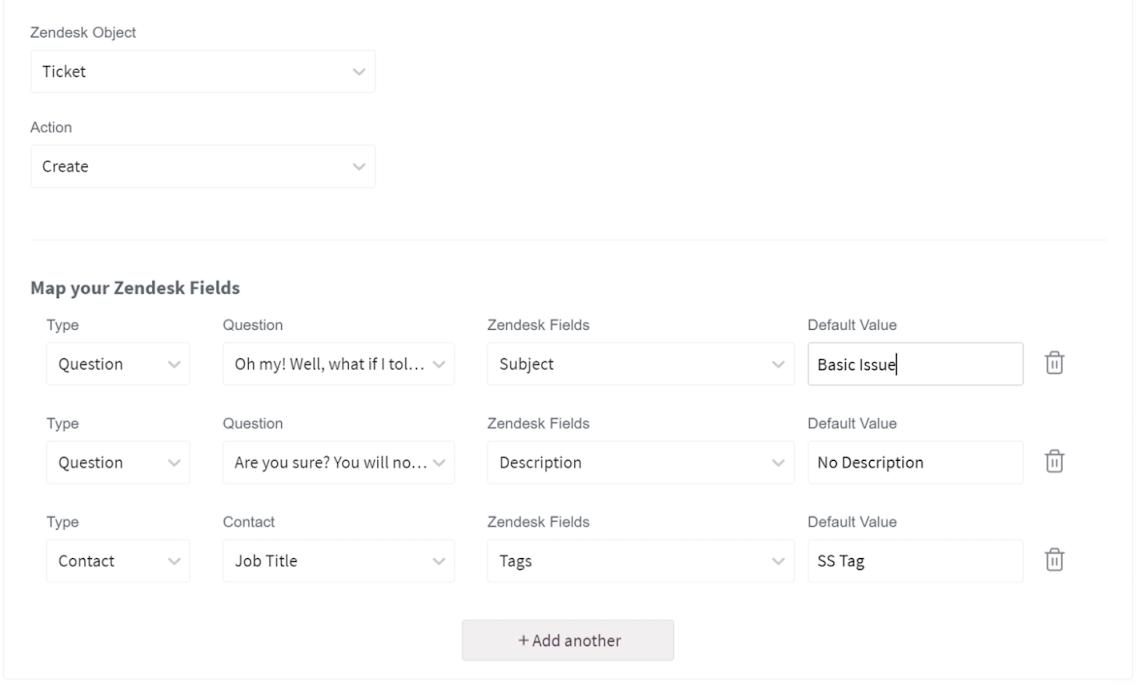Change the Contact type dropdown in third row

point(118,561)
